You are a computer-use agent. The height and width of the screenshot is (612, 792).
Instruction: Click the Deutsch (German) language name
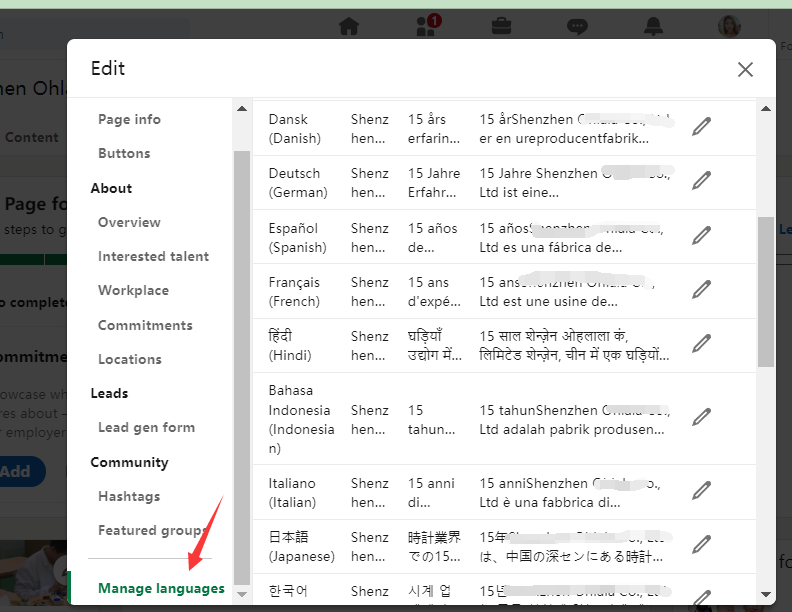tap(298, 183)
